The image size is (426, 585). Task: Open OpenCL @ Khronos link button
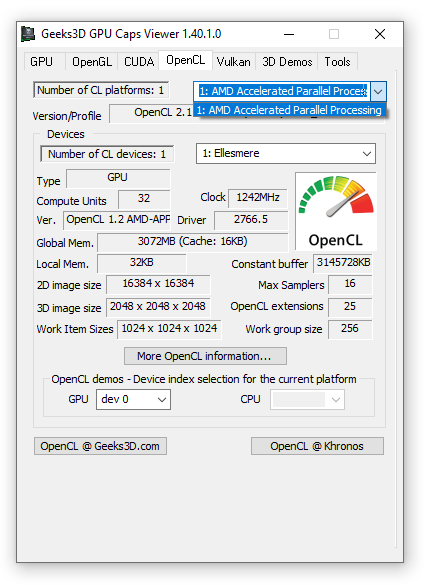[x=317, y=446]
